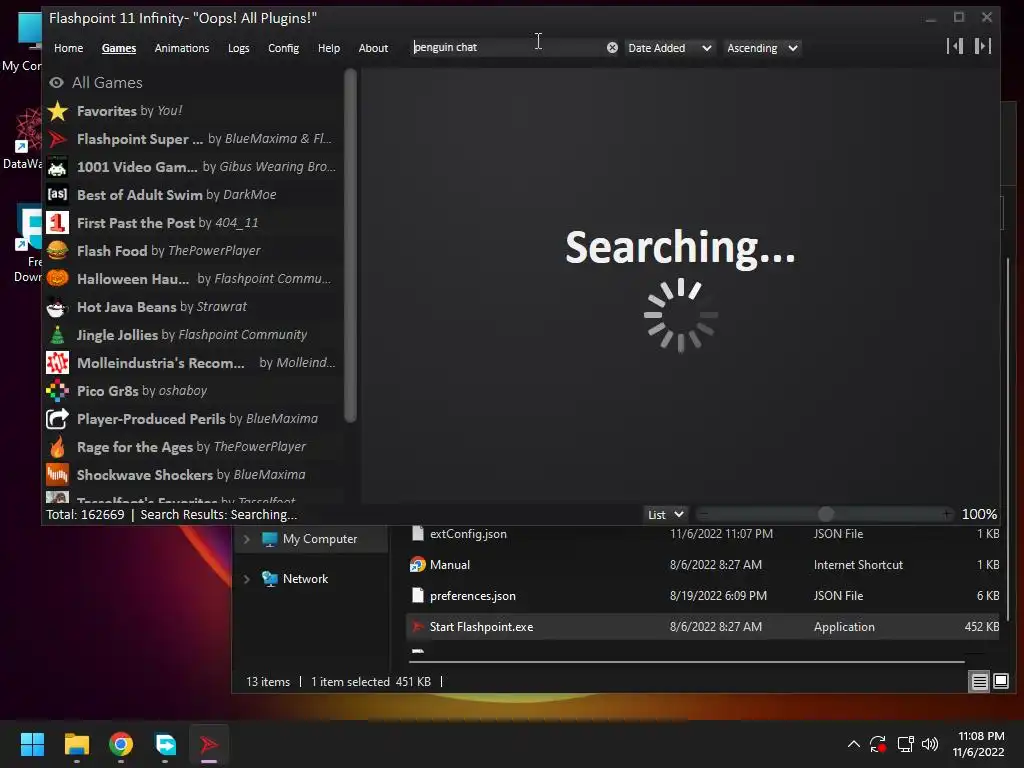This screenshot has height=768, width=1024.
Task: Select the Manual file name in File Explorer
Action: [x=450, y=565]
